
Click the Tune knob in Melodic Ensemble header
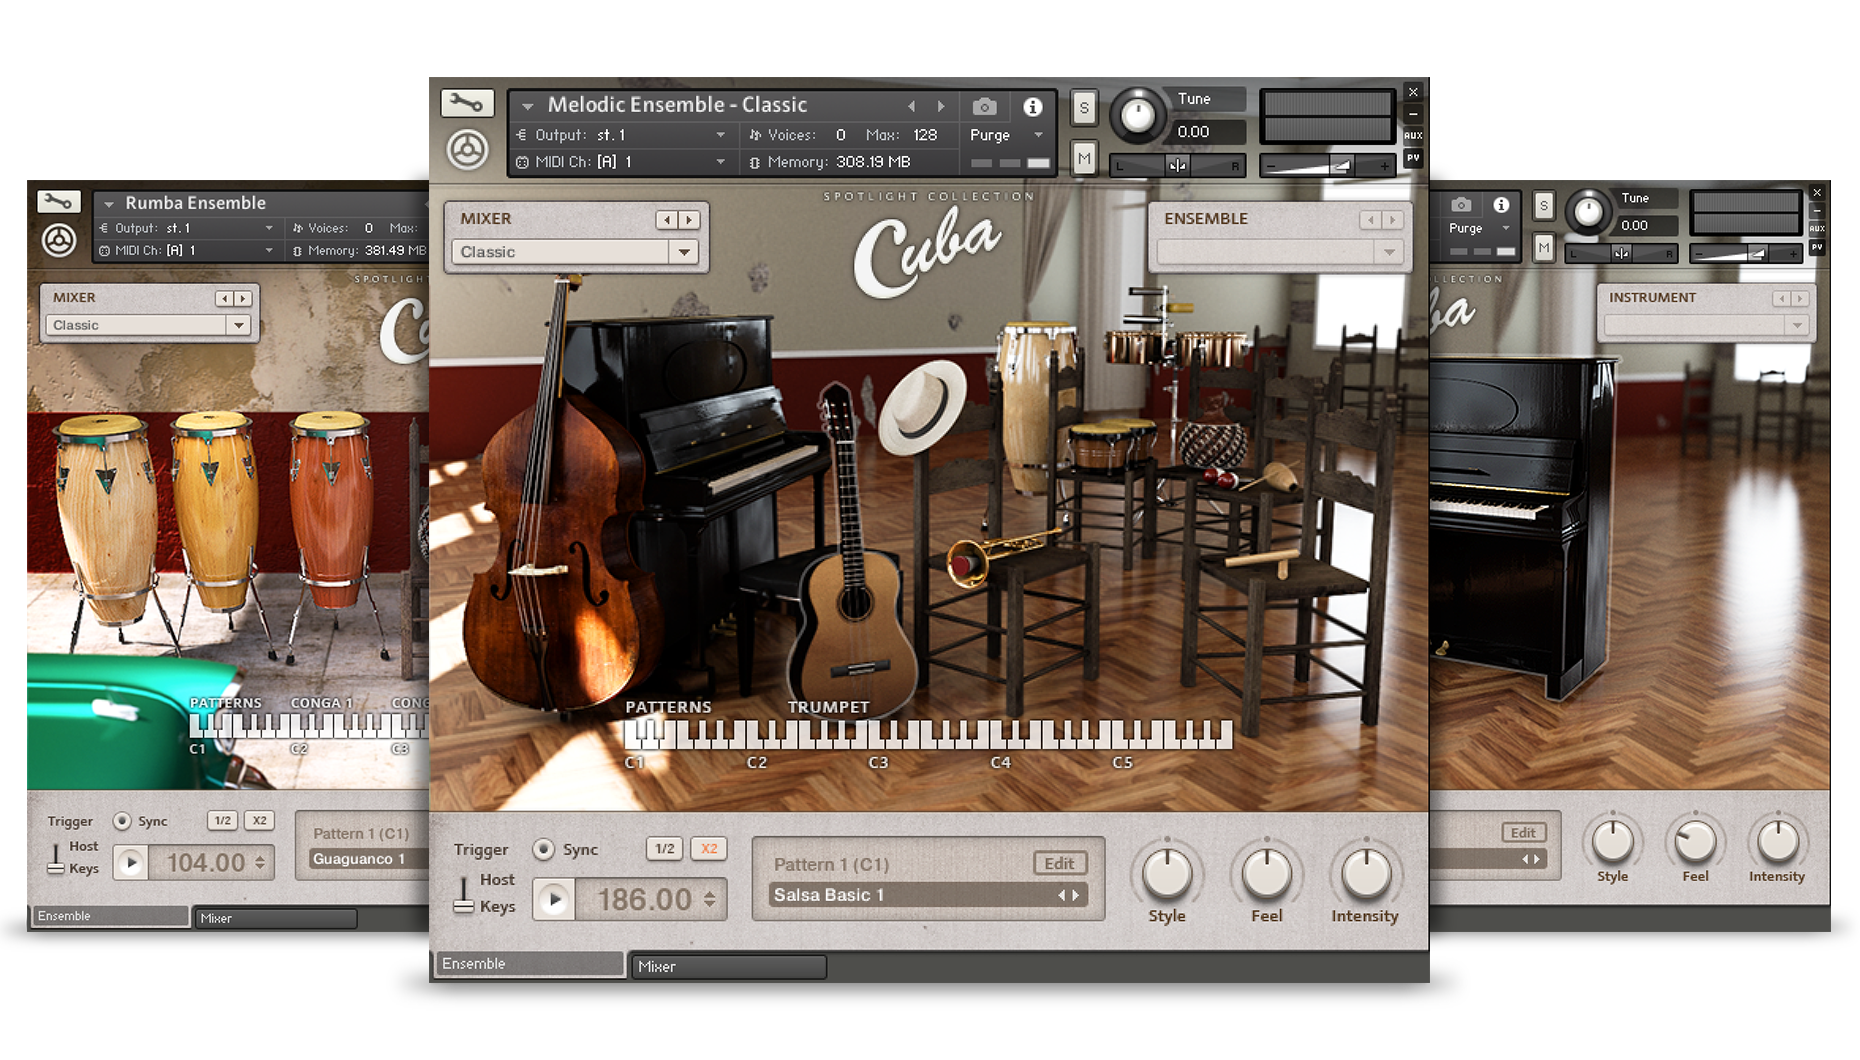[1137, 116]
